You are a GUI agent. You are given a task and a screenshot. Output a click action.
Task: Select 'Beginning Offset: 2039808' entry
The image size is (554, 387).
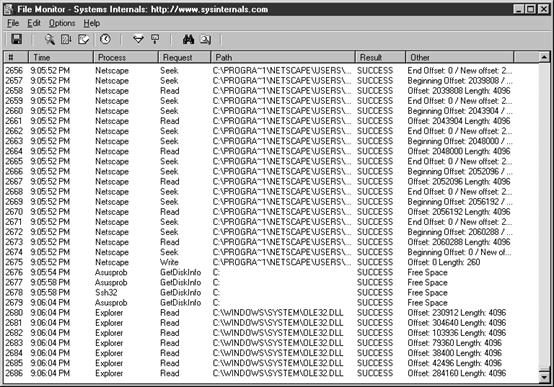460,81
